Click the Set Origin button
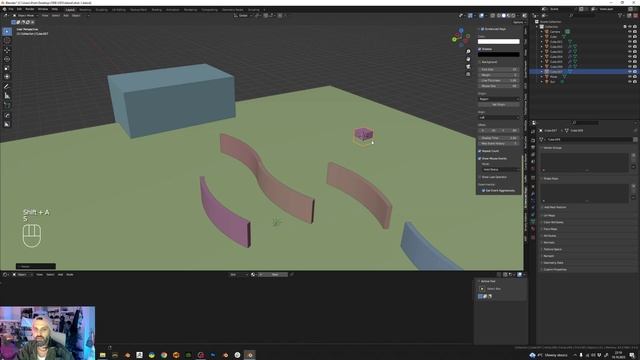The height and width of the screenshot is (360, 640). point(499,104)
